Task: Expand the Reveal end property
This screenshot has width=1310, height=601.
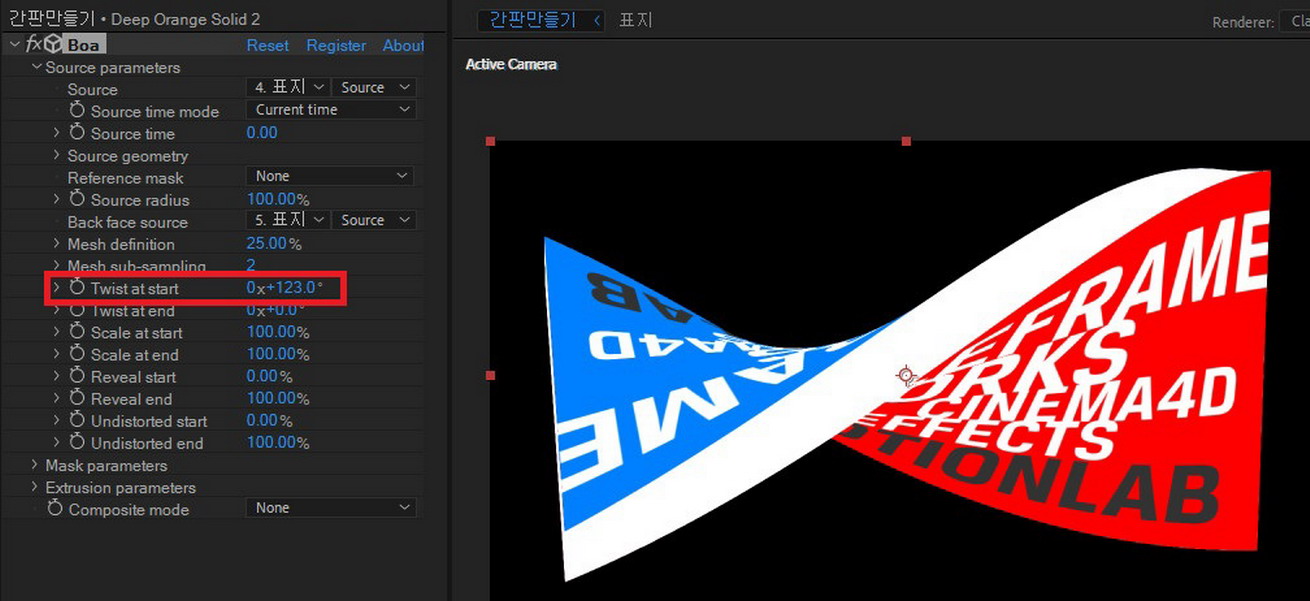Action: point(57,399)
